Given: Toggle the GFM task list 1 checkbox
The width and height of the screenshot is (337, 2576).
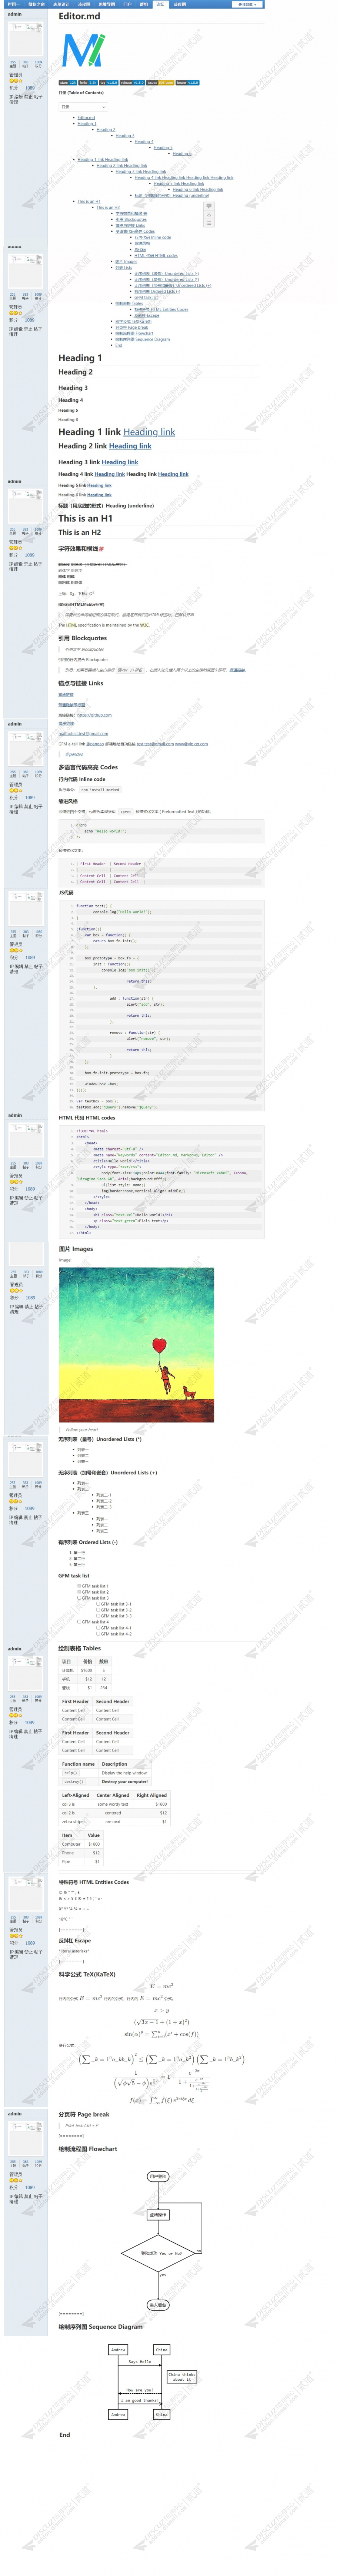Looking at the screenshot, I should (79, 1585).
